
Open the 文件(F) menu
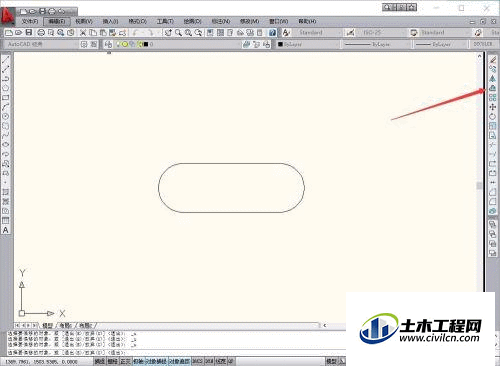click(x=30, y=21)
